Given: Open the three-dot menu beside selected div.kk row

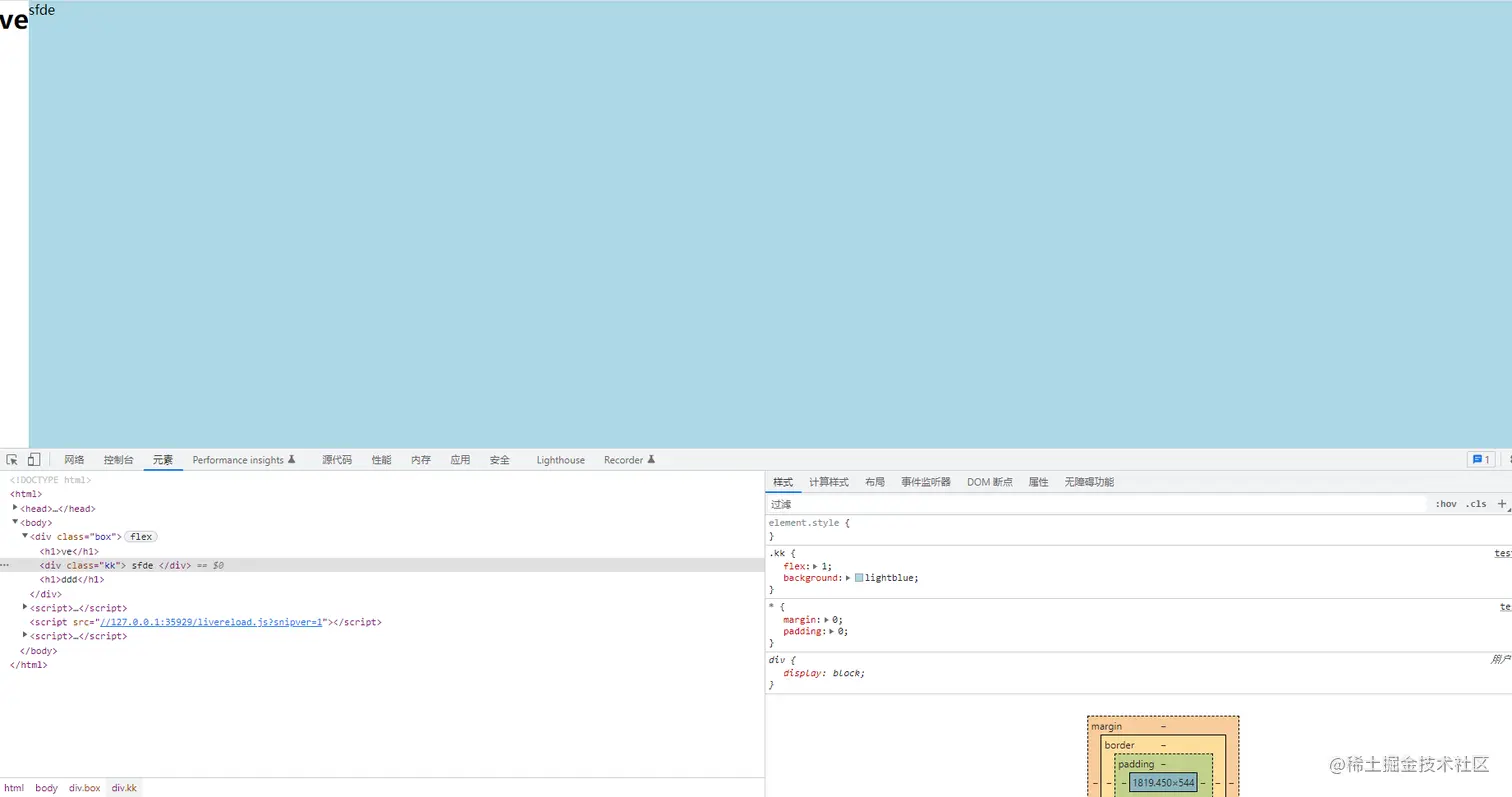Looking at the screenshot, I should point(4,565).
